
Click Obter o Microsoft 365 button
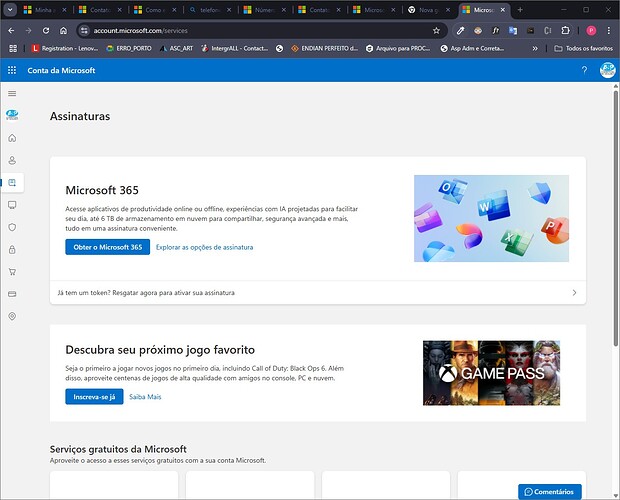click(108, 247)
